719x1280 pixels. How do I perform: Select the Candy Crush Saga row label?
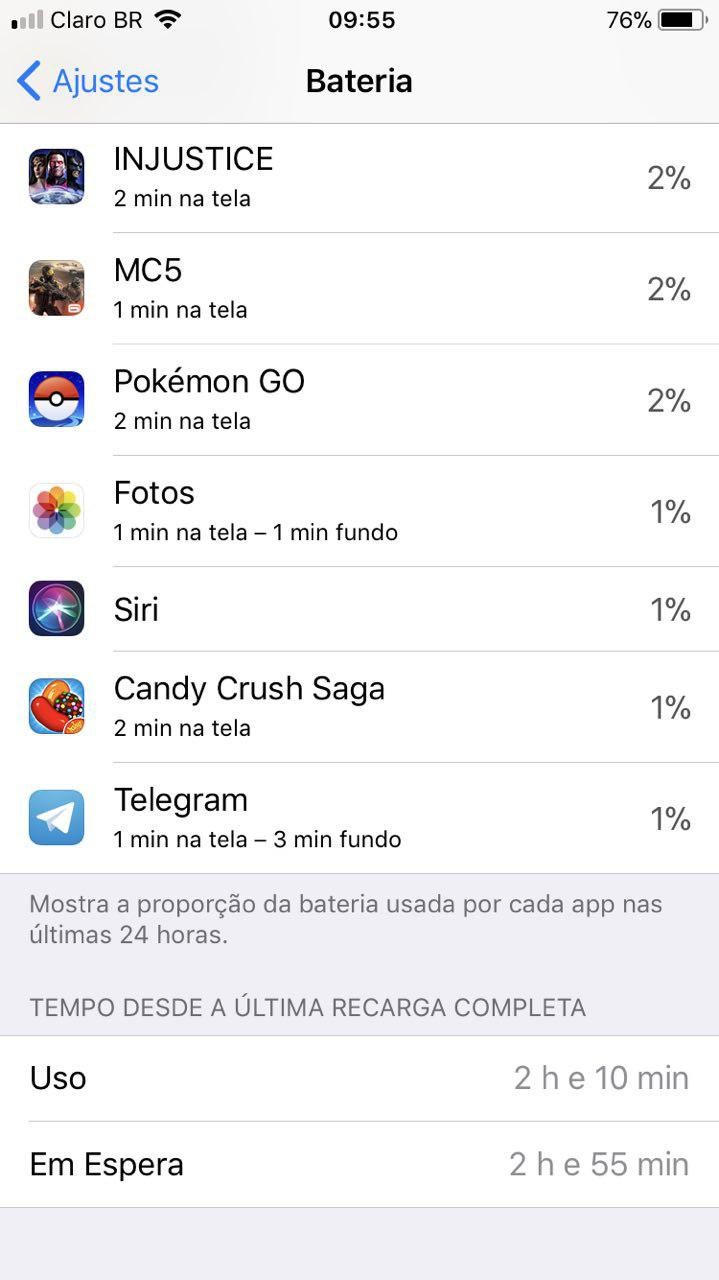pos(249,689)
